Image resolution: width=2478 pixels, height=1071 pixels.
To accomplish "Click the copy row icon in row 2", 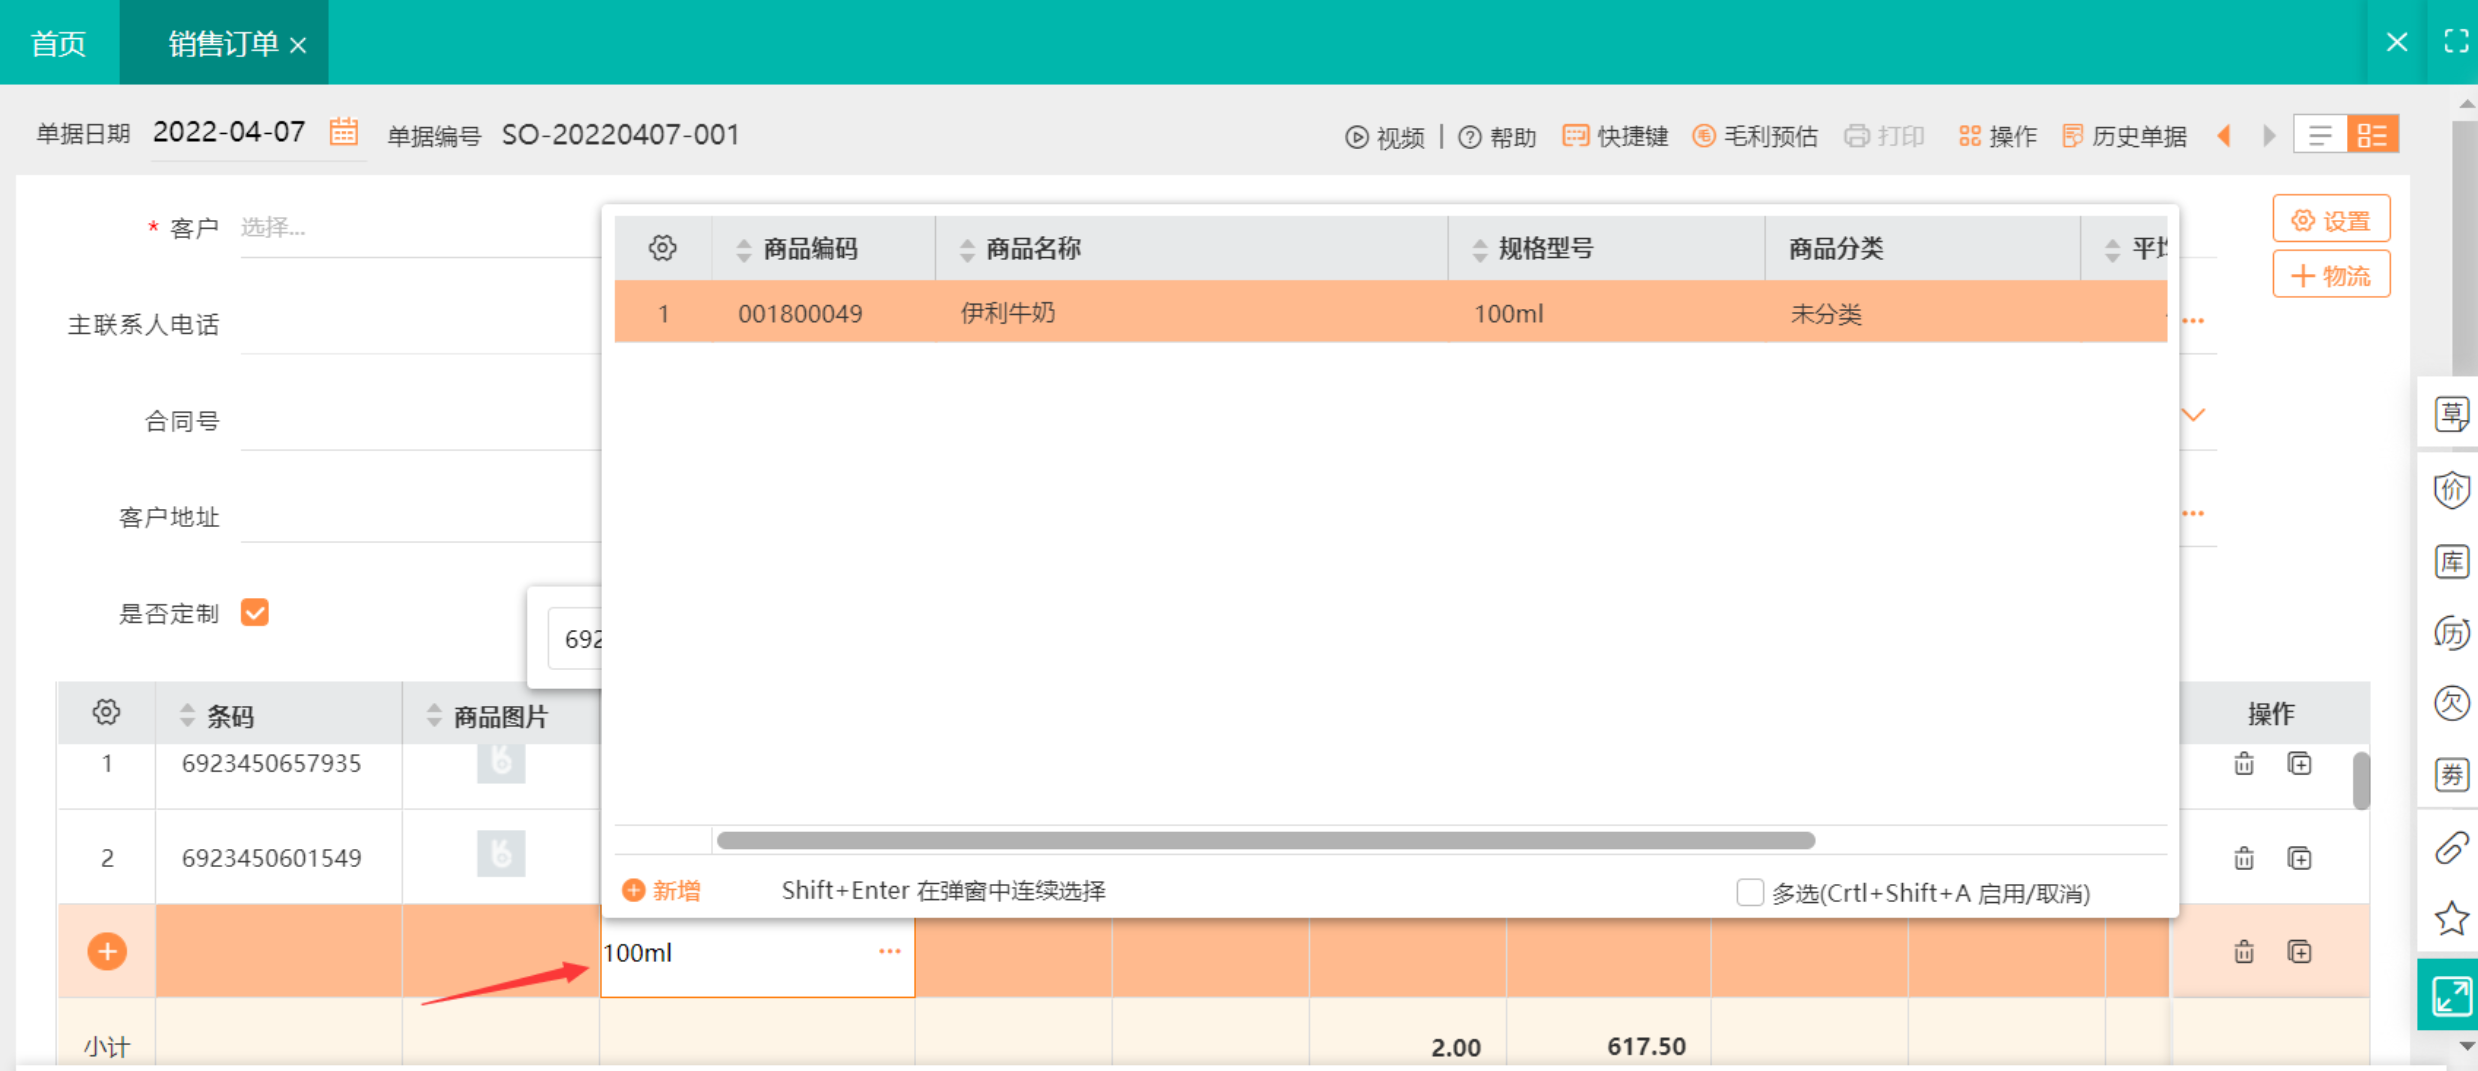I will [x=2299, y=858].
